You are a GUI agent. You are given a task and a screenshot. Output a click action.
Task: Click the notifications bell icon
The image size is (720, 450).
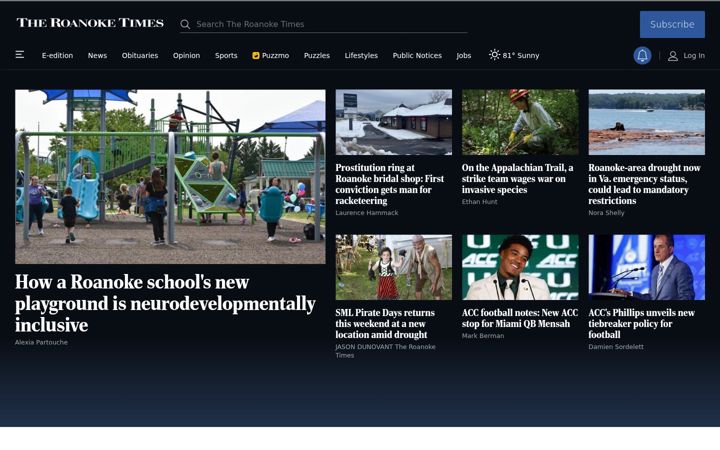[642, 56]
